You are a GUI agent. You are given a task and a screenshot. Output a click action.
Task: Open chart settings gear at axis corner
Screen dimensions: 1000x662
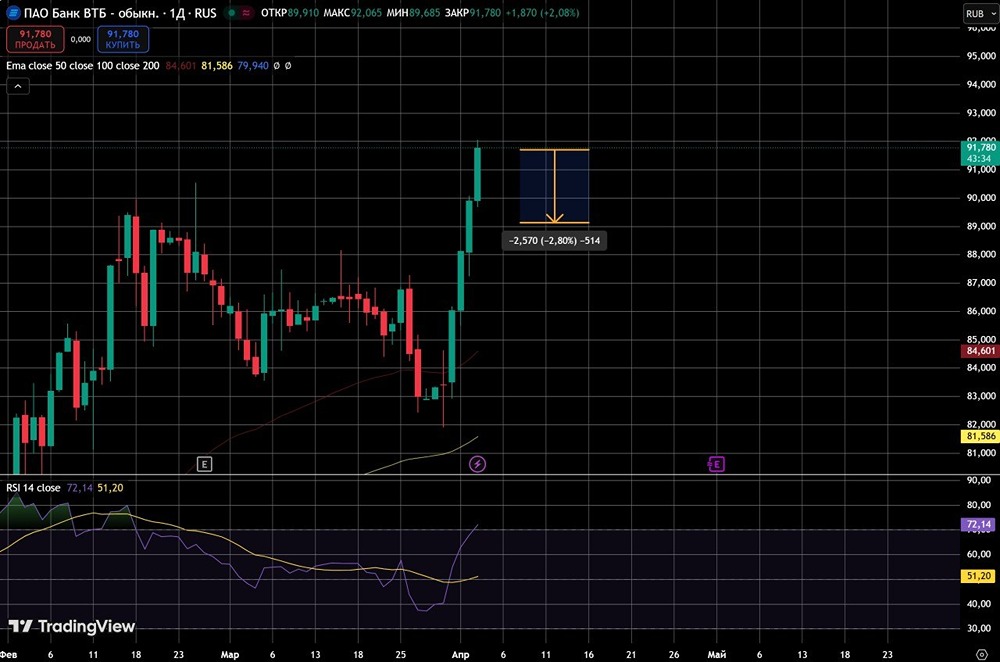coord(982,654)
